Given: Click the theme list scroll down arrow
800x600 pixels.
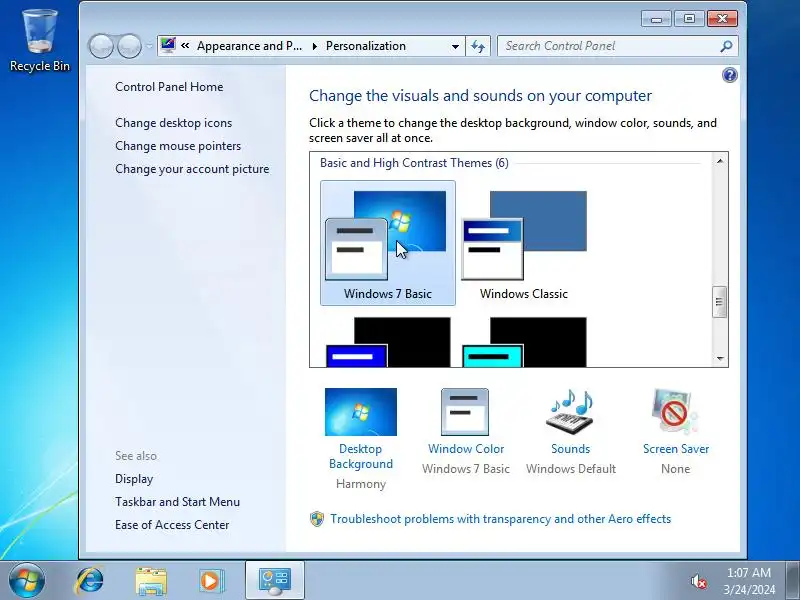Looking at the screenshot, I should pyautogui.click(x=720, y=358).
